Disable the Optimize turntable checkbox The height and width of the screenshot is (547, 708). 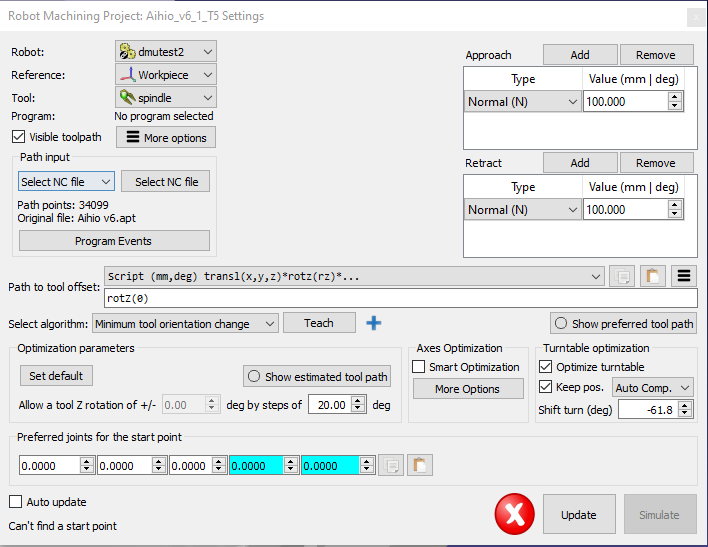pos(545,367)
